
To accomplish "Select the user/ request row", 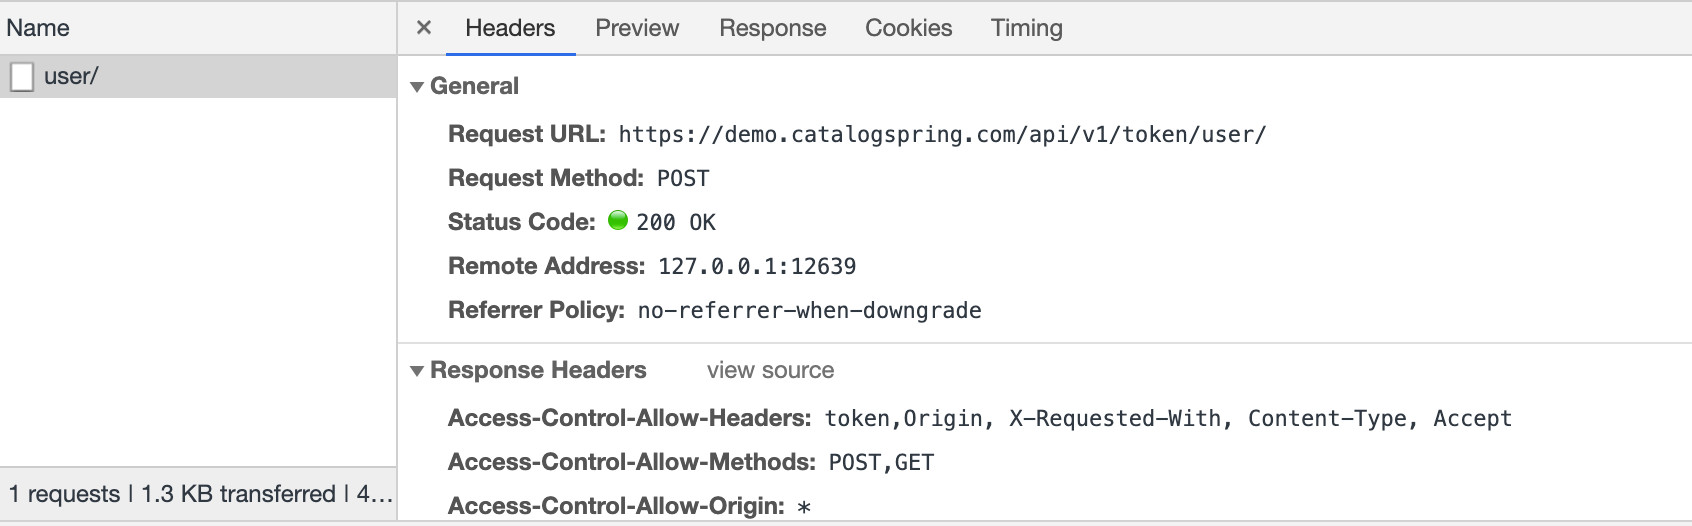I will (x=198, y=76).
